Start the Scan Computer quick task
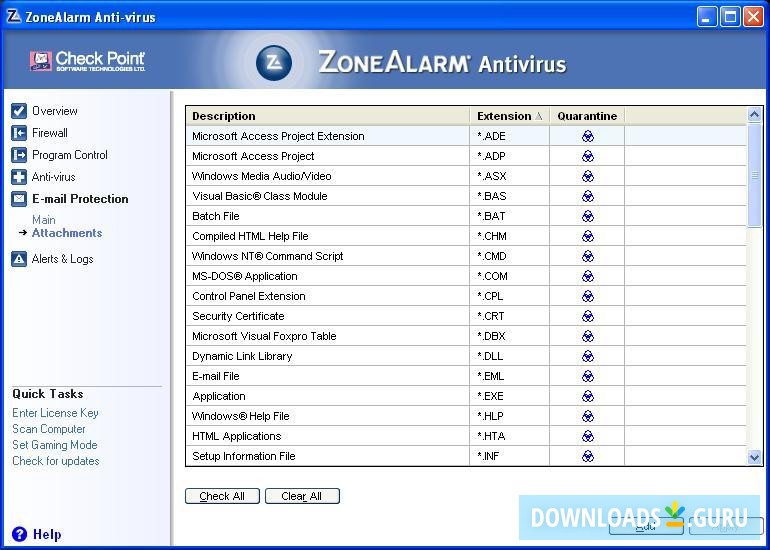Image resolution: width=770 pixels, height=550 pixels. point(49,429)
